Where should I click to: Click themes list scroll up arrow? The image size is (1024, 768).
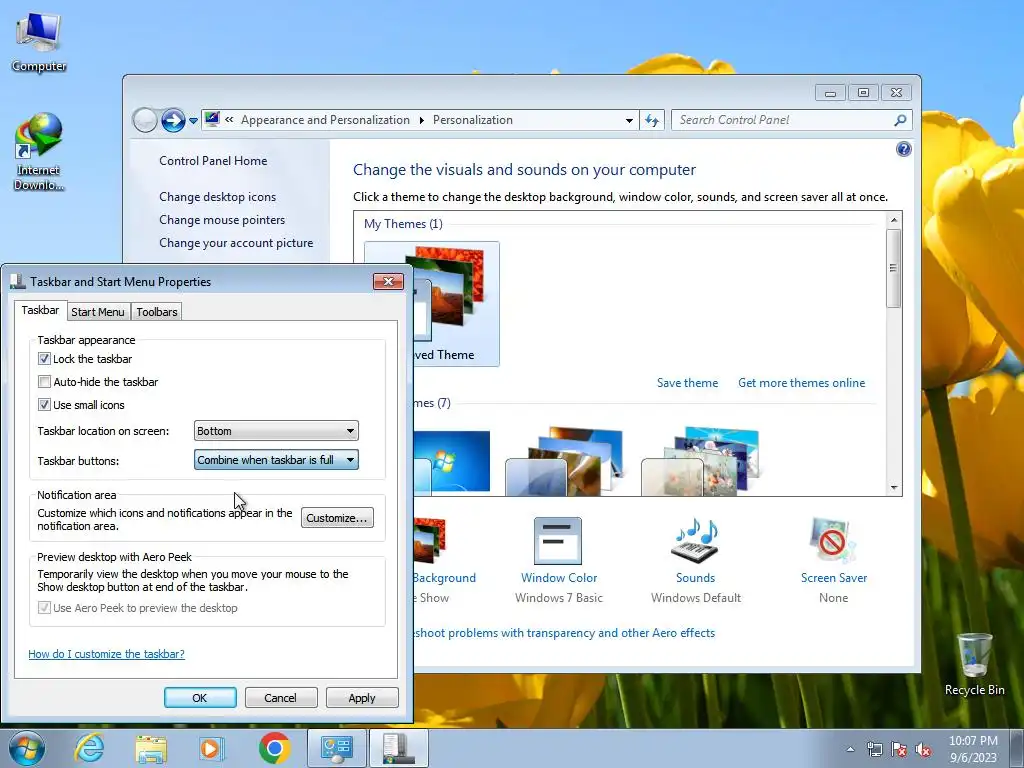893,220
